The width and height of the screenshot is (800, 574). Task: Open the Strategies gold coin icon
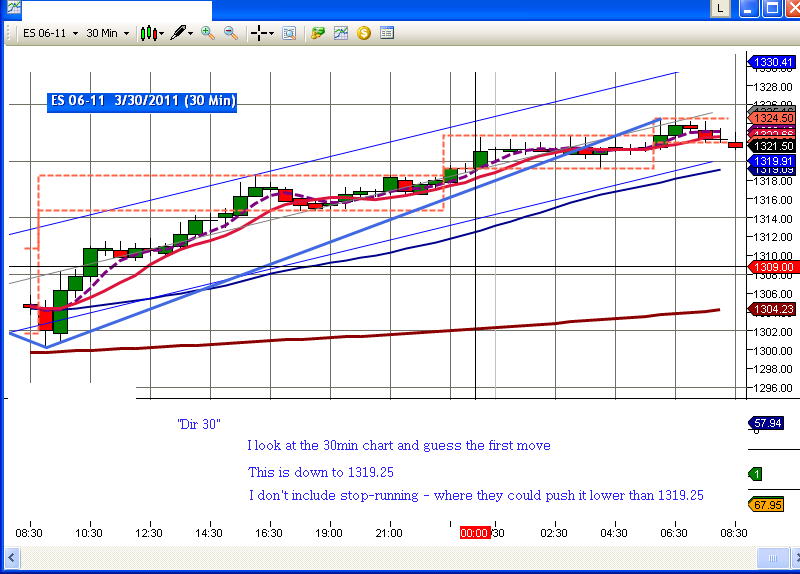pyautogui.click(x=364, y=33)
